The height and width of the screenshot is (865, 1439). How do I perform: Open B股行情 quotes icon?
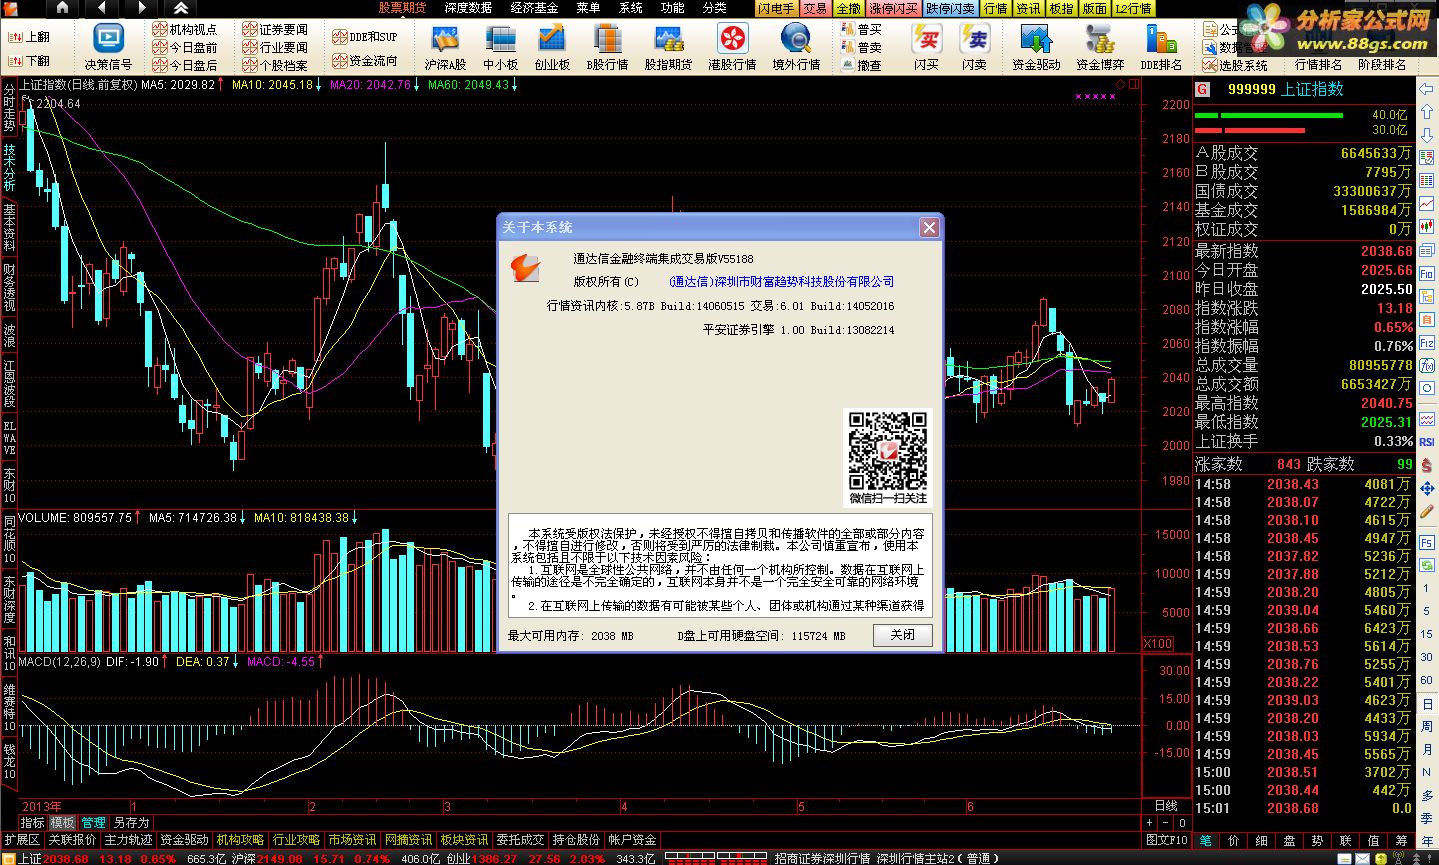pos(607,39)
